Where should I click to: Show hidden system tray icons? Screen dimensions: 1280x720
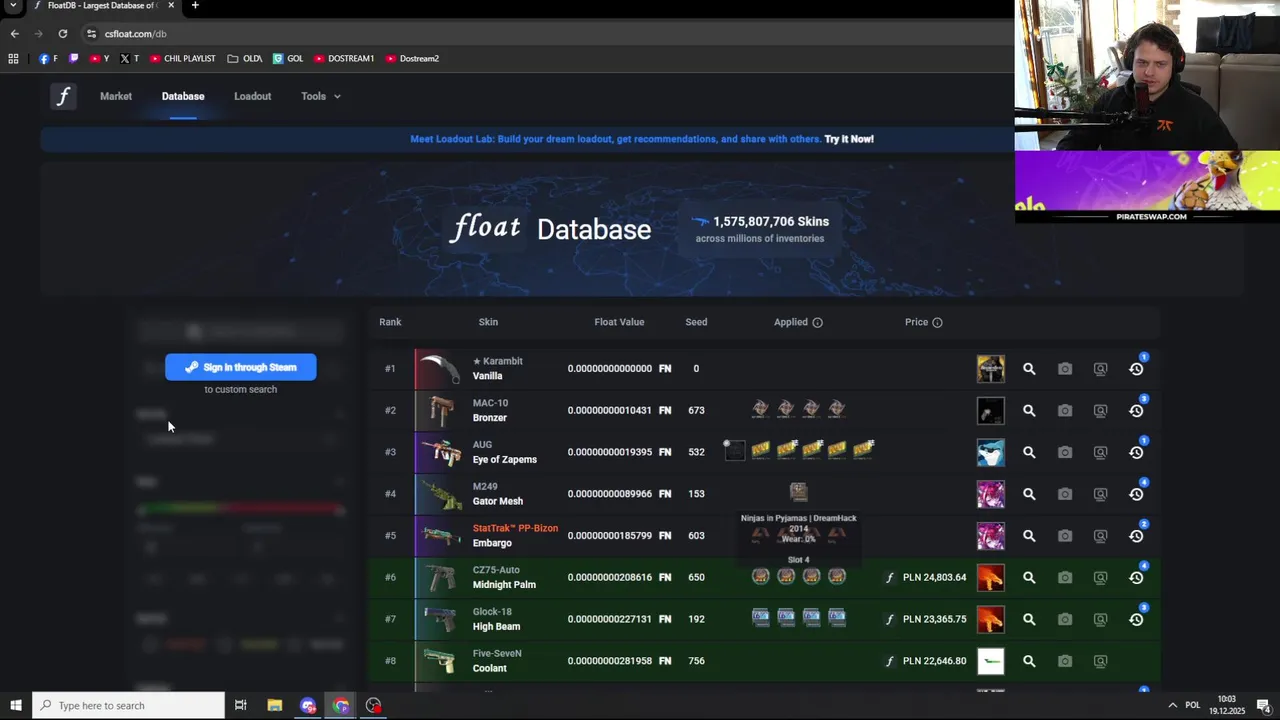[1172, 705]
